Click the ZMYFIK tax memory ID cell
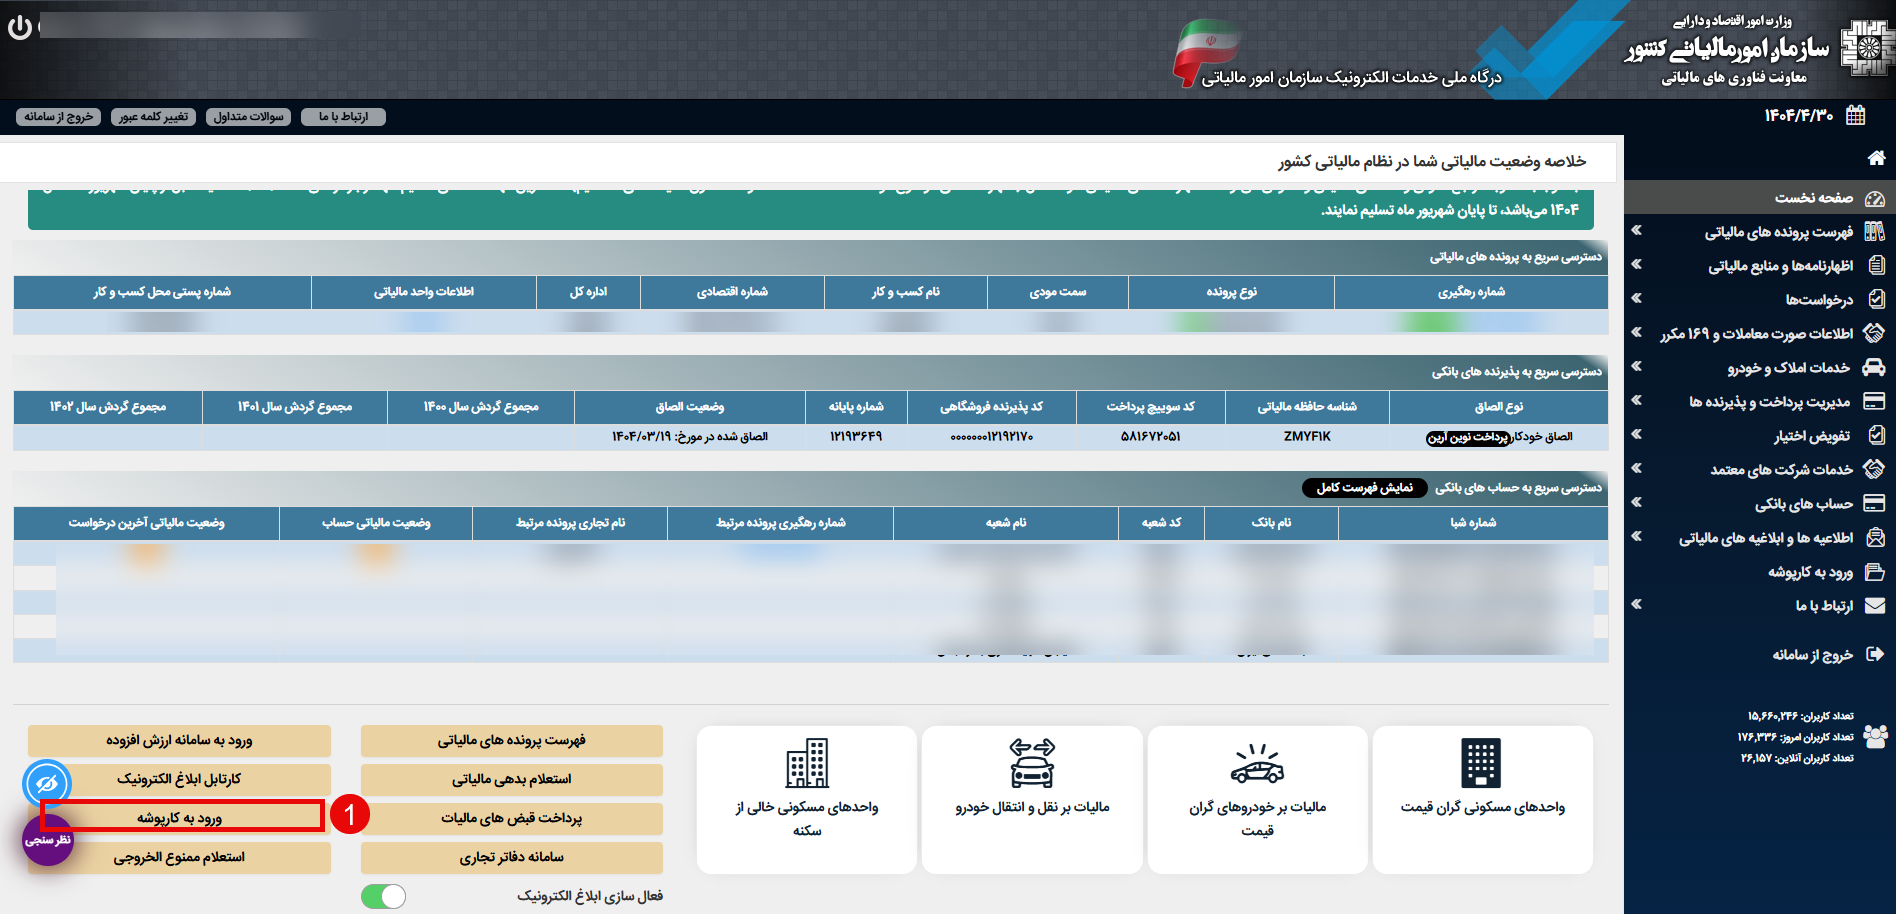Screen dimensions: 1896x914 [x=1307, y=437]
